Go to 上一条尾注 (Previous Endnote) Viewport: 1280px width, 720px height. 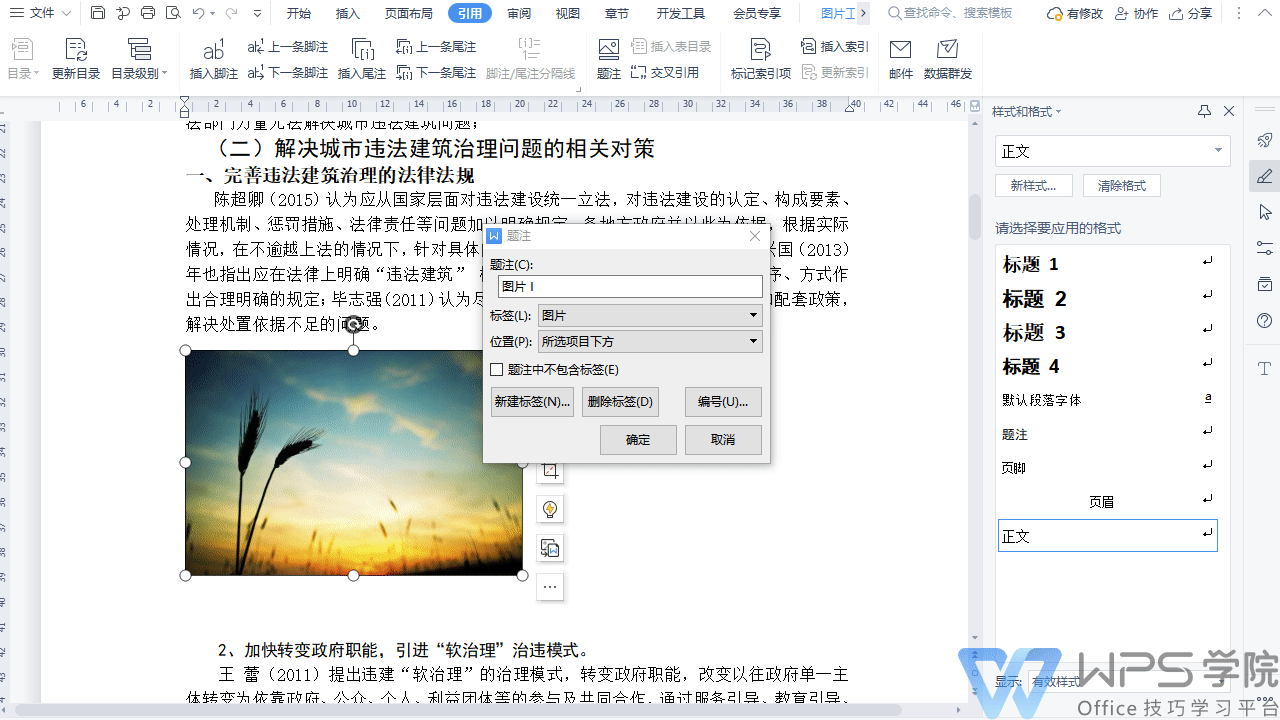436,47
